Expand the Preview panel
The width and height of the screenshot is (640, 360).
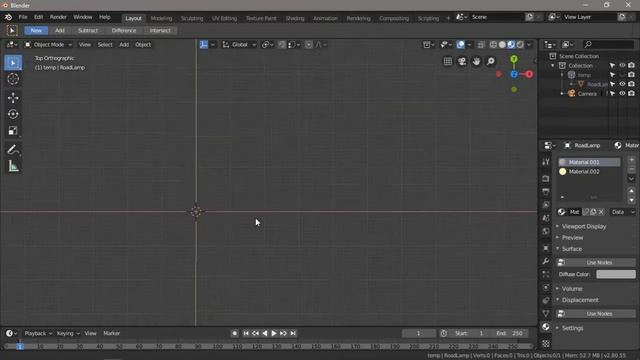point(572,238)
